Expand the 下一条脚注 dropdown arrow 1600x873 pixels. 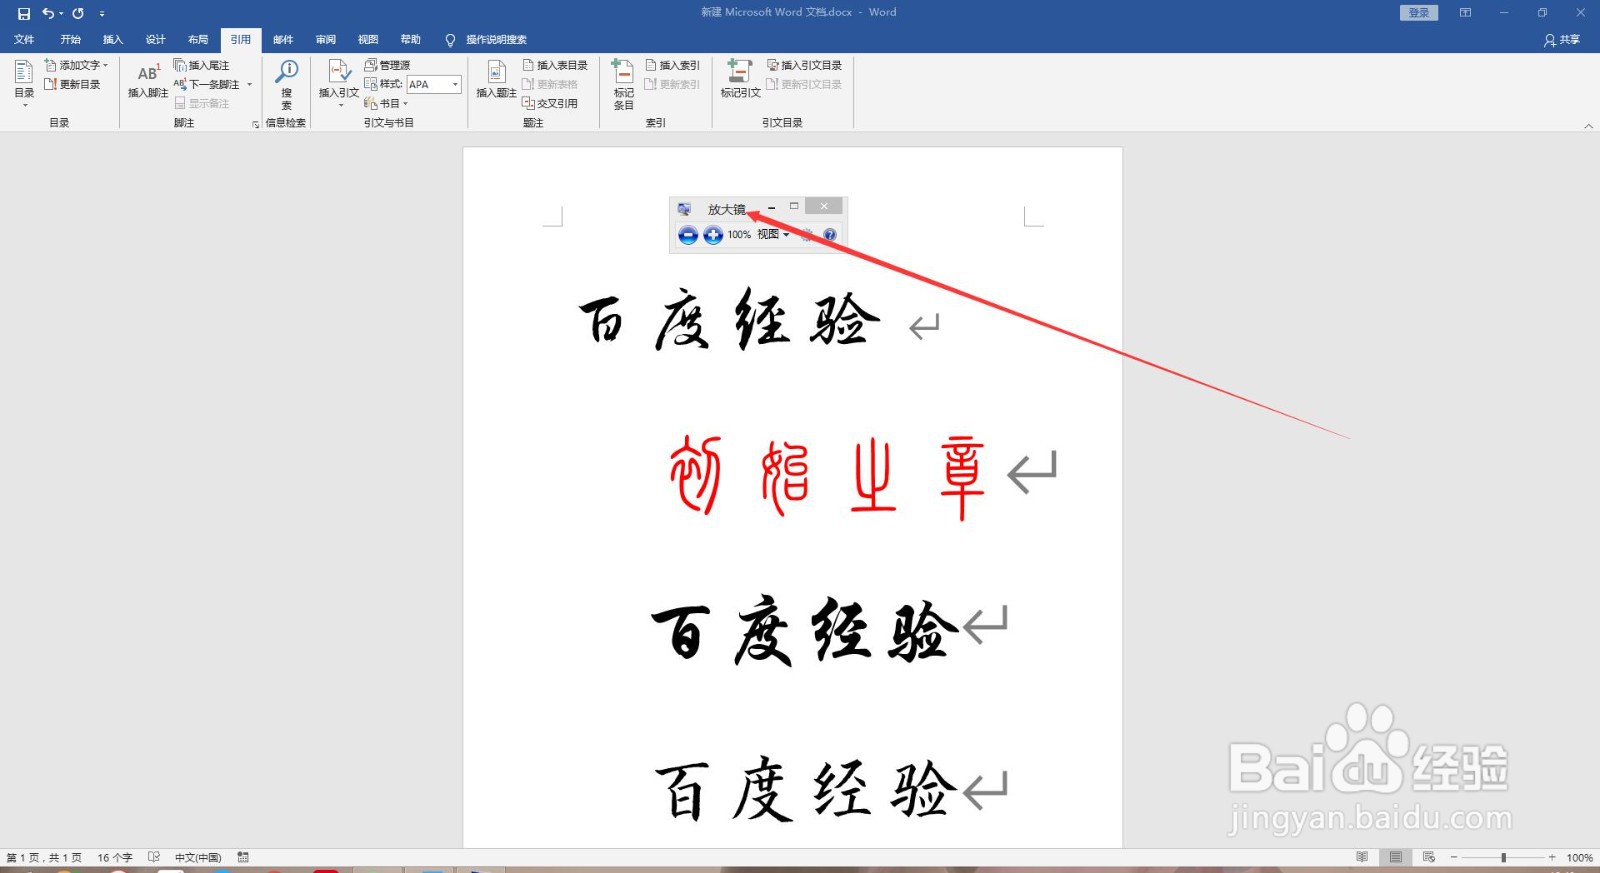coord(250,84)
